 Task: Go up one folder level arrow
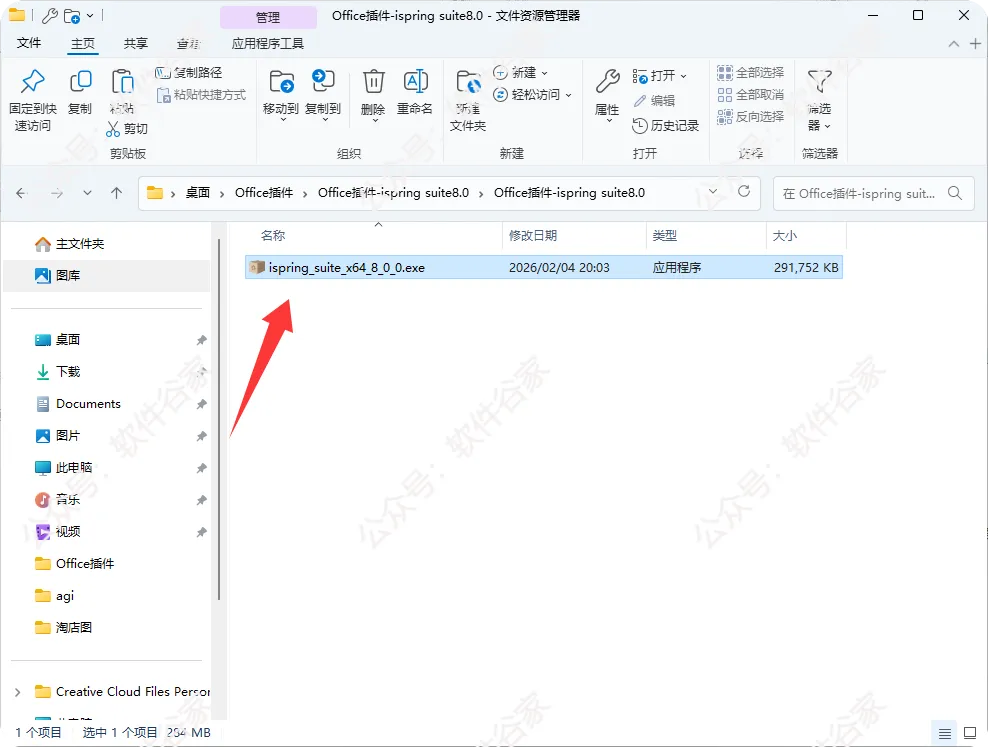click(x=117, y=193)
